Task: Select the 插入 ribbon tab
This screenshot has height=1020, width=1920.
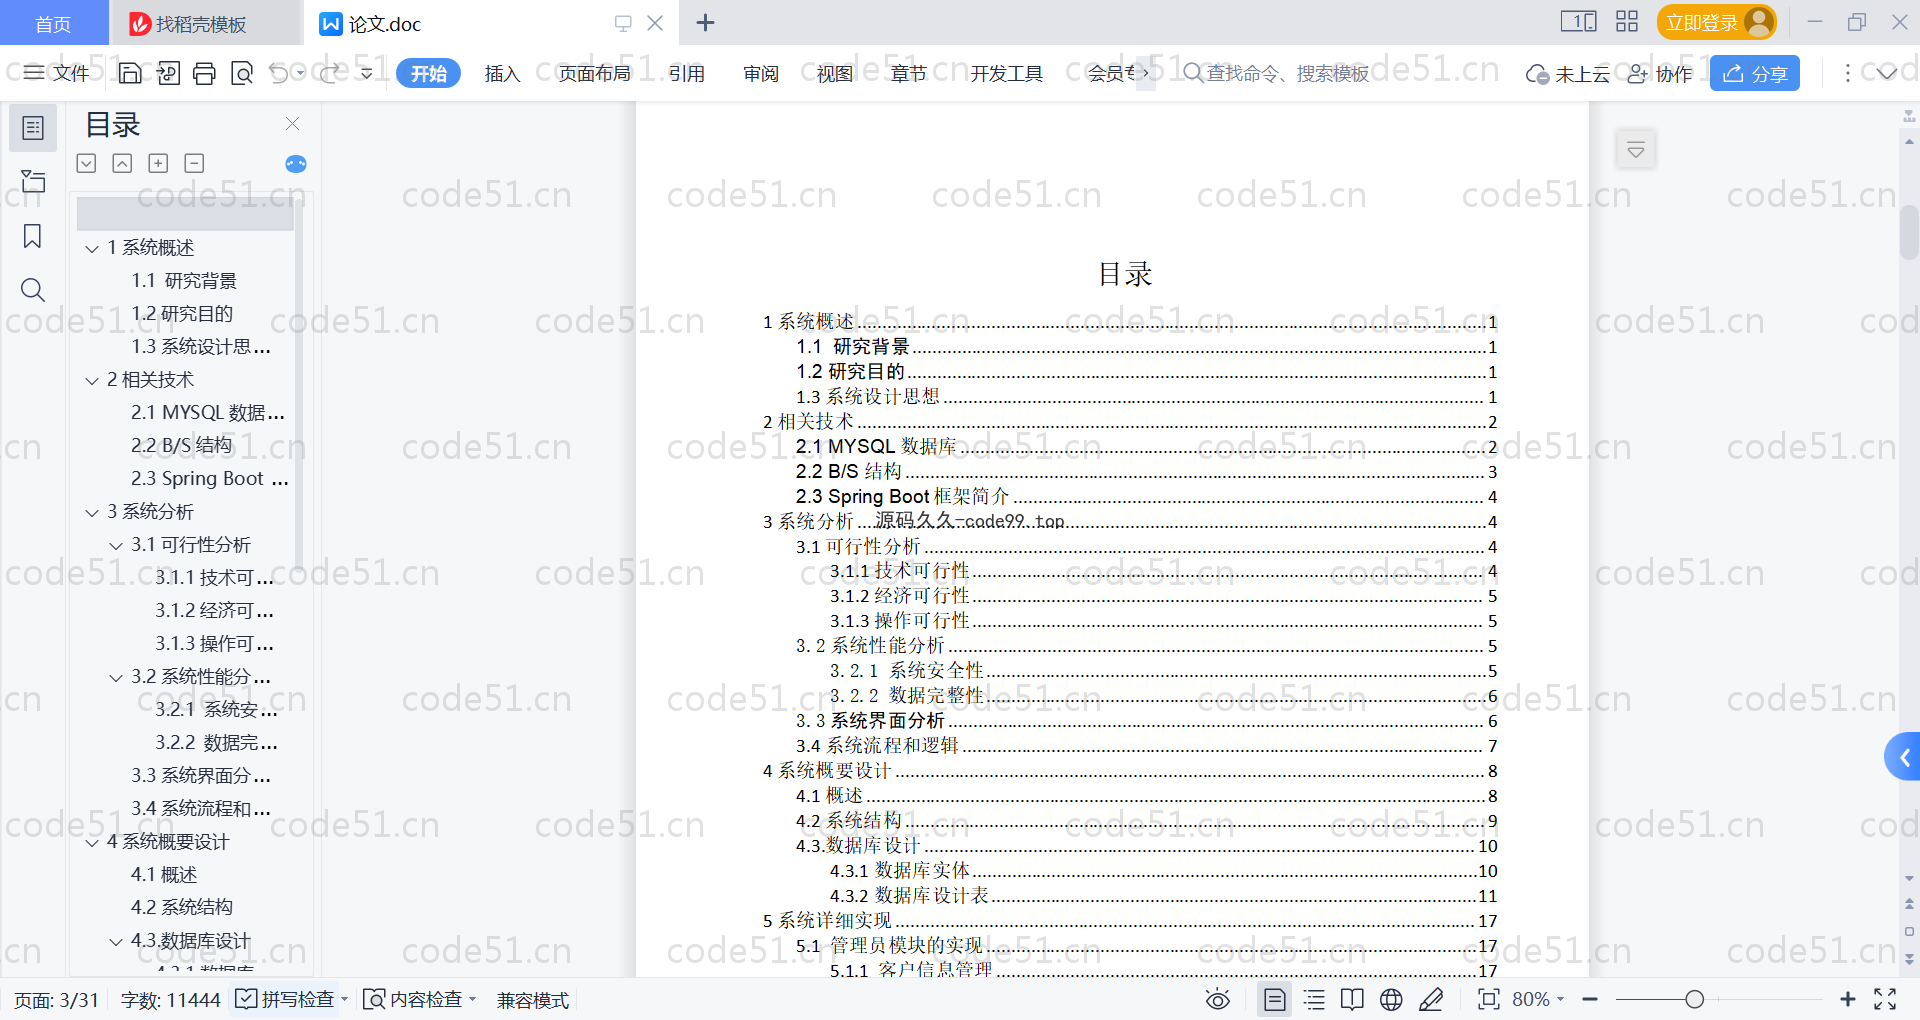Action: (502, 73)
